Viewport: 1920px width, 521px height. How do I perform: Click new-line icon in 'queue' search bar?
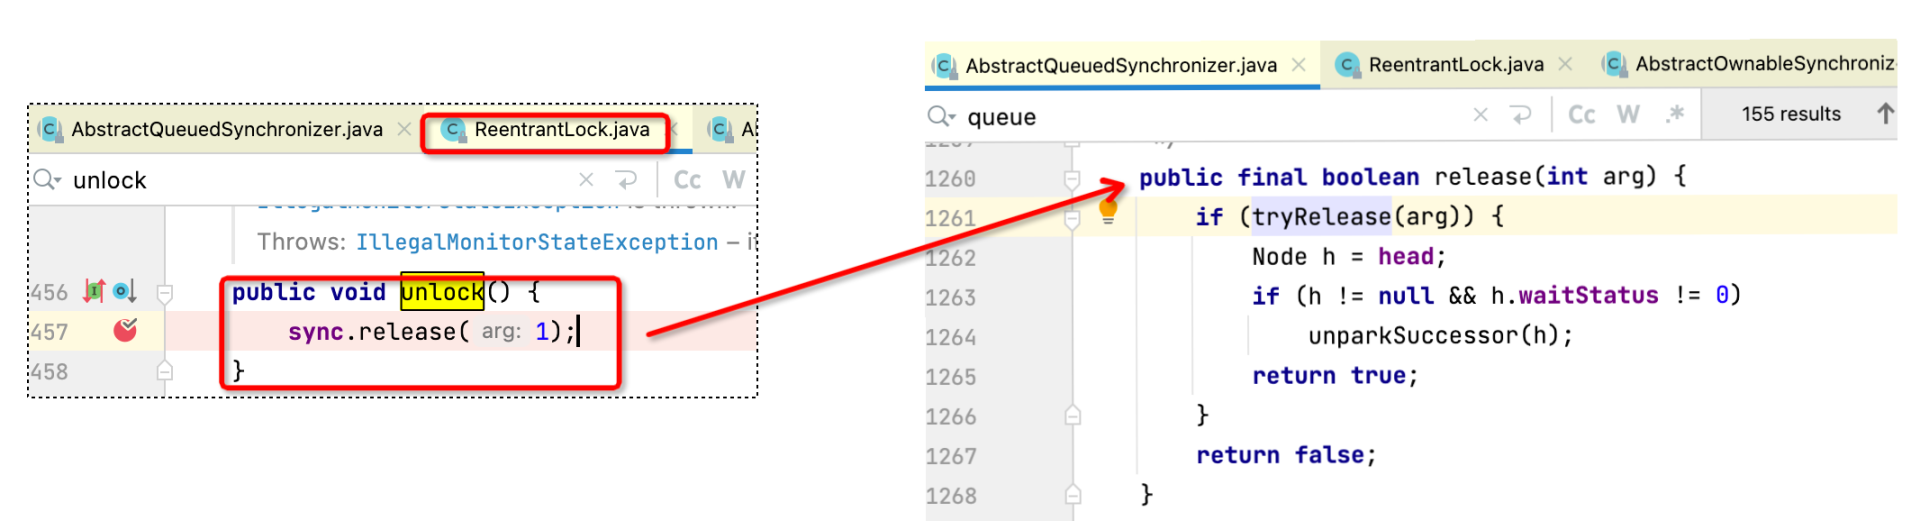(x=1521, y=116)
